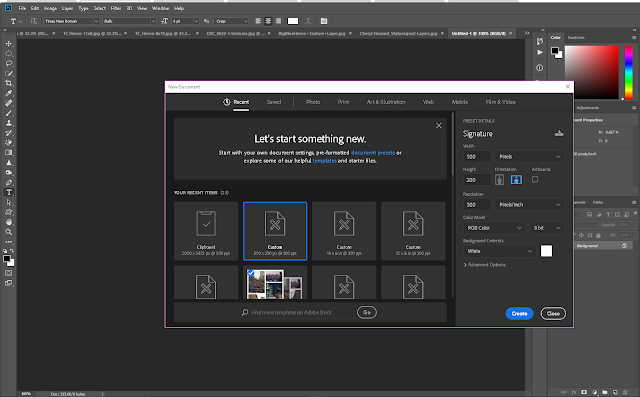
Task: Center text in options bar
Action: tap(268, 21)
